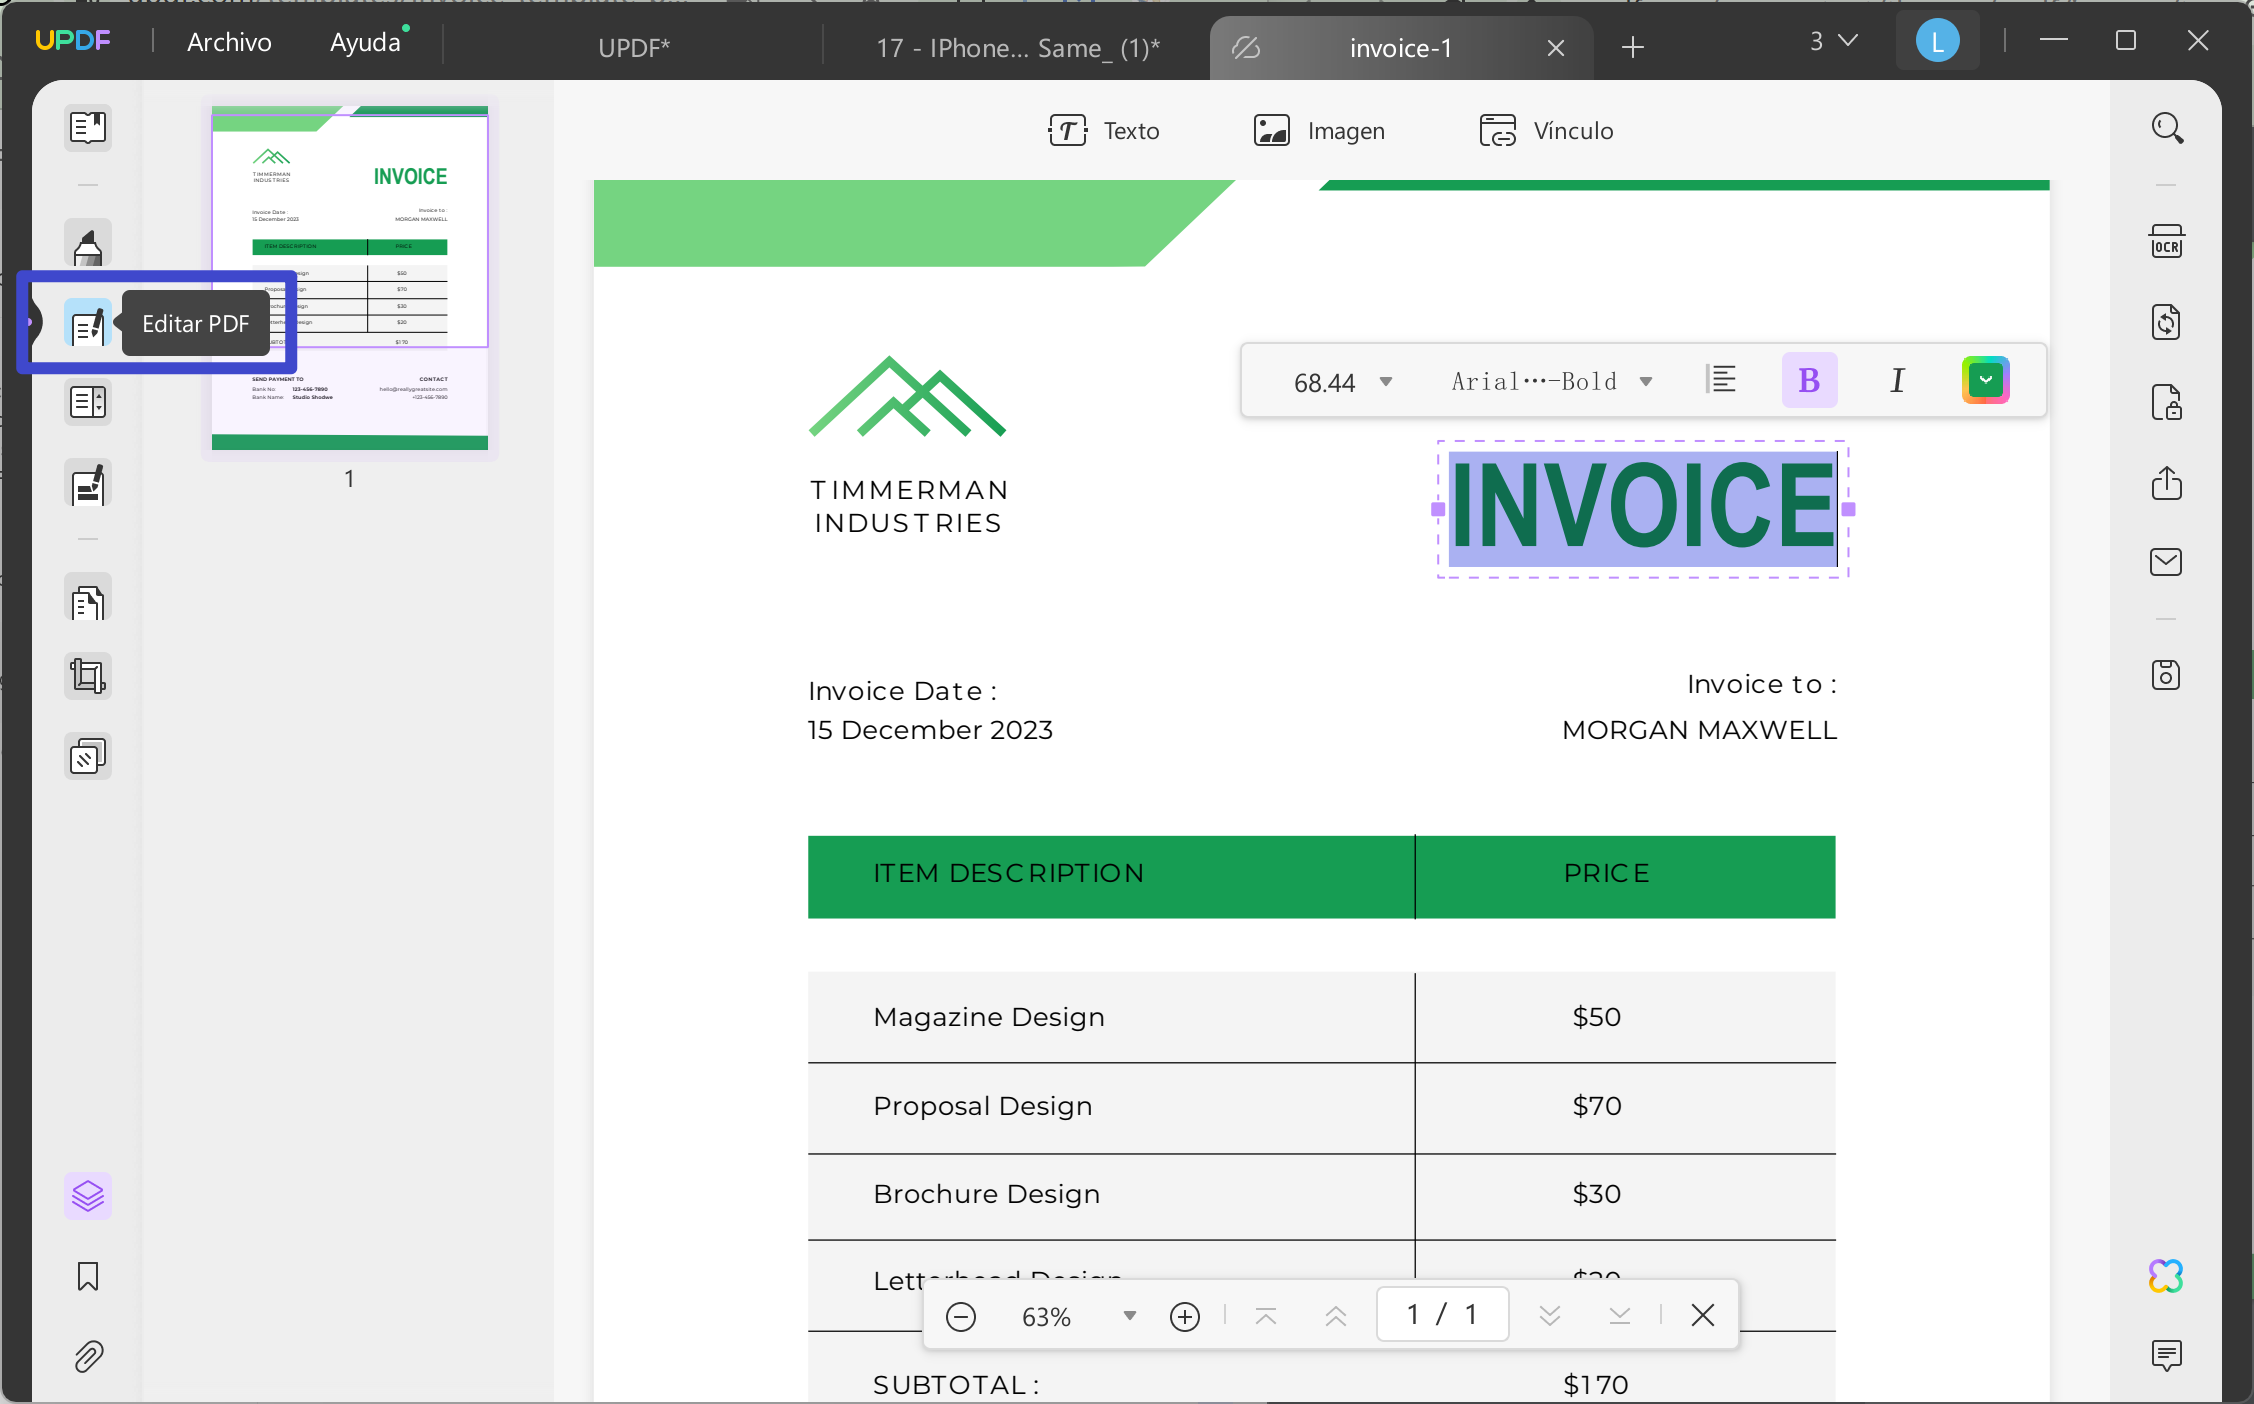Open the text color swatch picker
Image resolution: width=2254 pixels, height=1404 pixels.
point(1985,380)
